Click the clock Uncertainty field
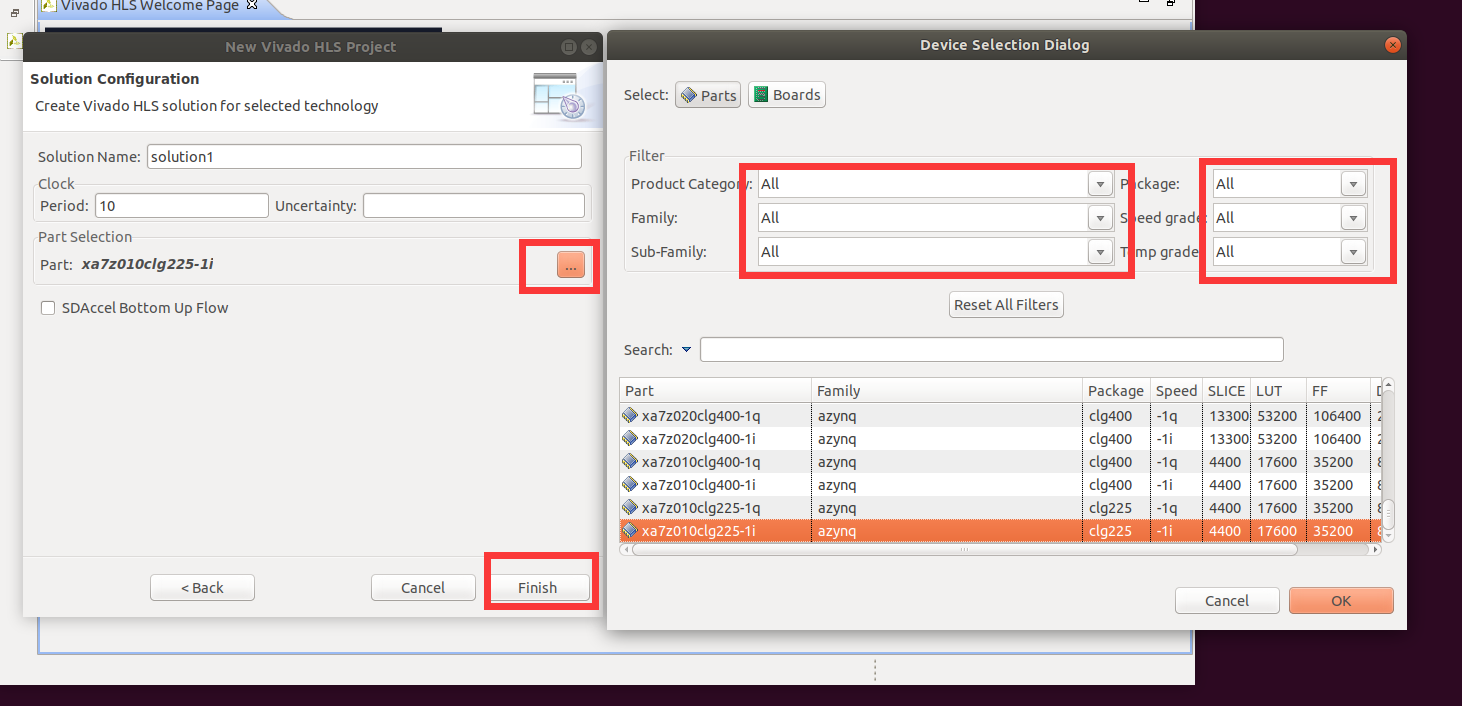This screenshot has width=1462, height=706. pyautogui.click(x=474, y=205)
